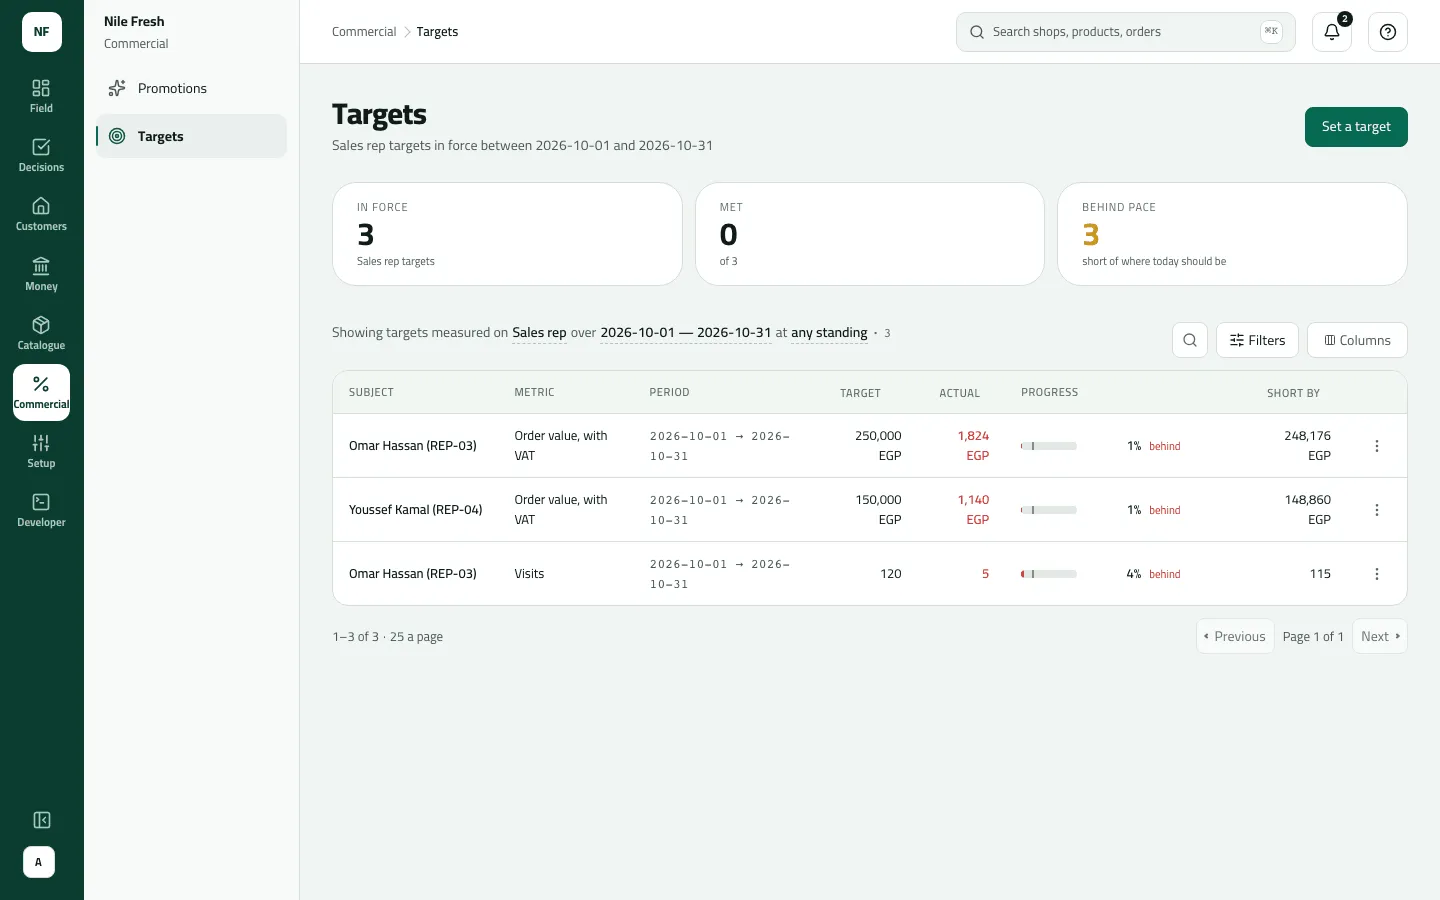Click the Subject column header
1440x900 pixels.
[371, 393]
